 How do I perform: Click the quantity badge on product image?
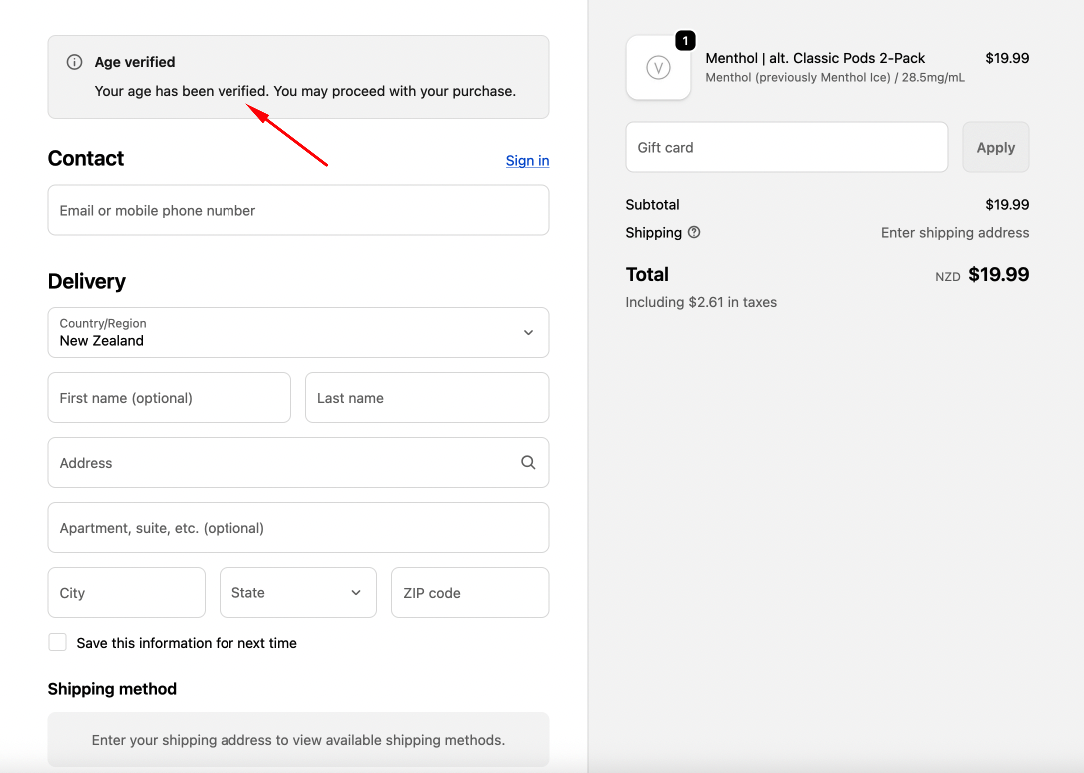pyautogui.click(x=685, y=41)
